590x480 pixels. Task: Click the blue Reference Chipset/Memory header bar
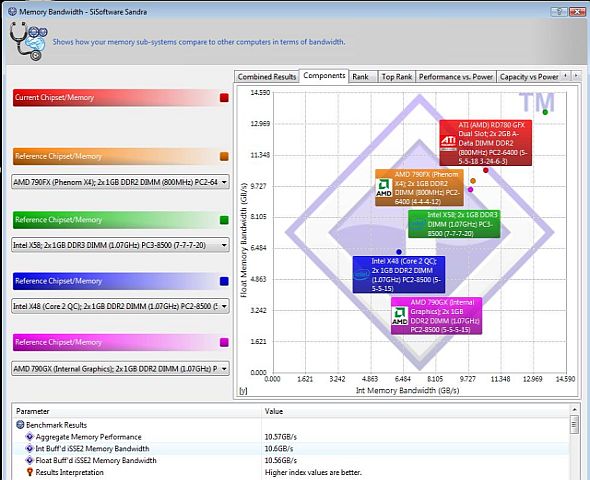point(120,281)
